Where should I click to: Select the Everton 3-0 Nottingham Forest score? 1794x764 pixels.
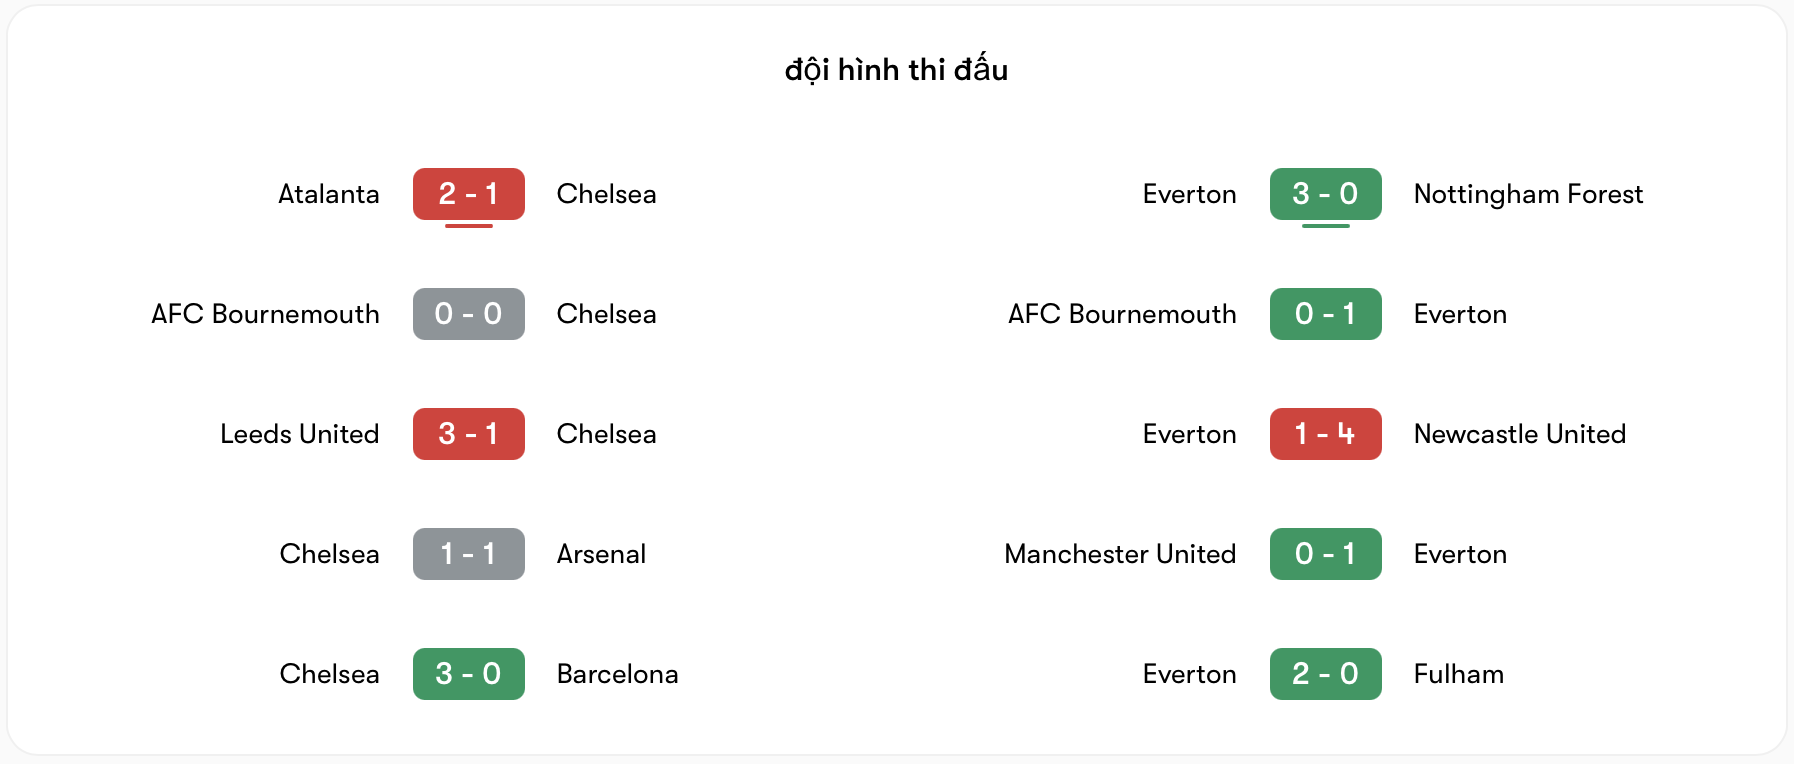pos(1325,194)
